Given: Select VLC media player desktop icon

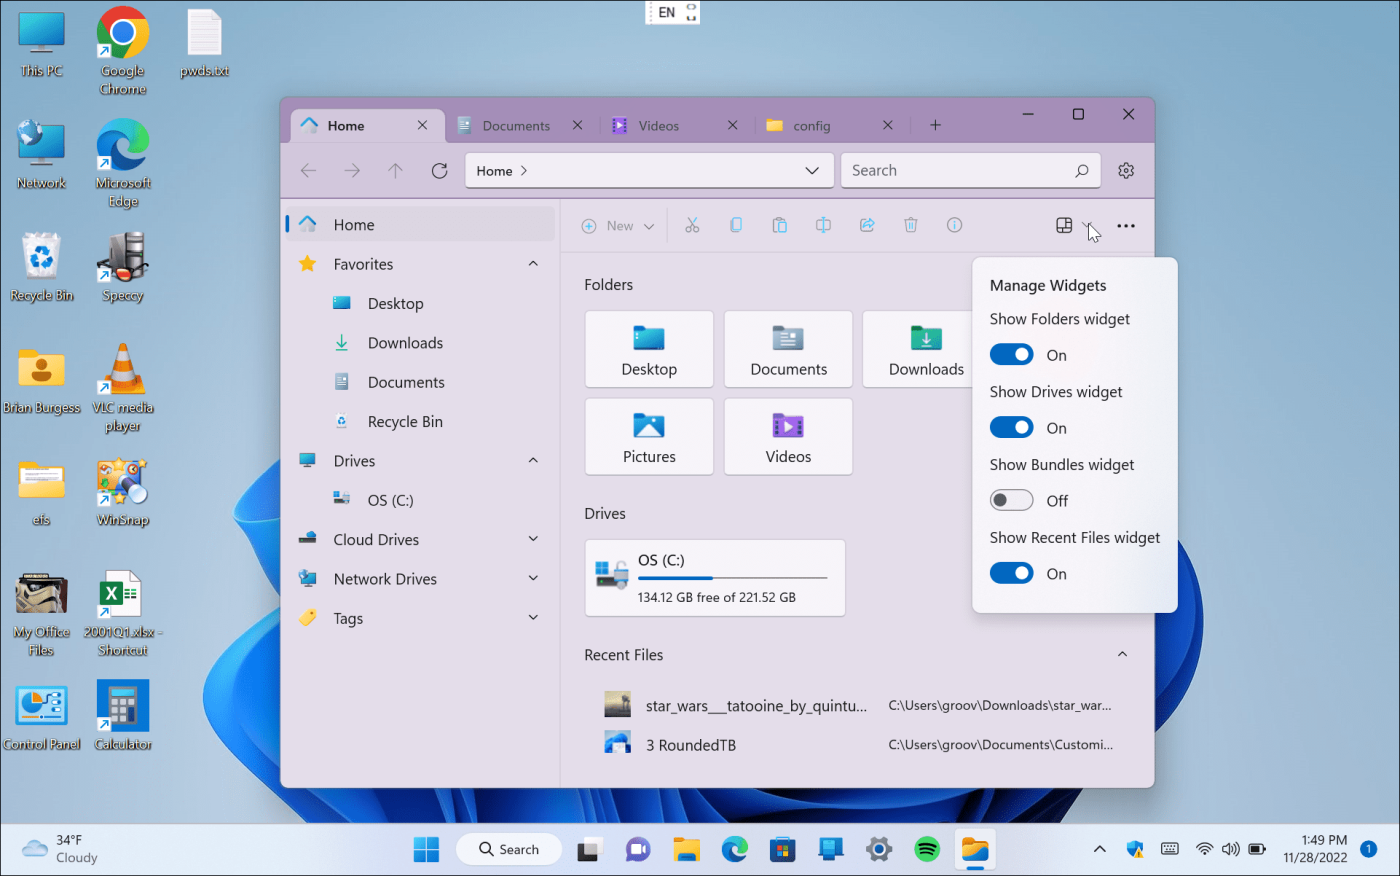Looking at the screenshot, I should pos(123,388).
